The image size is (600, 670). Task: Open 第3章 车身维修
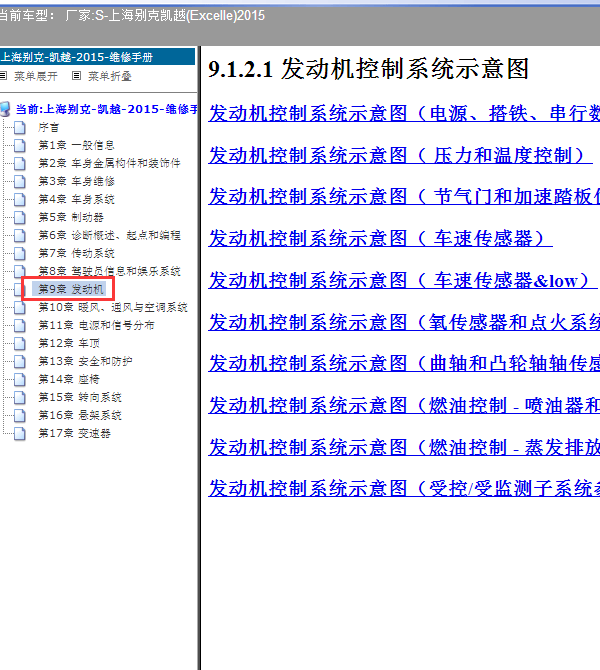tap(76, 181)
